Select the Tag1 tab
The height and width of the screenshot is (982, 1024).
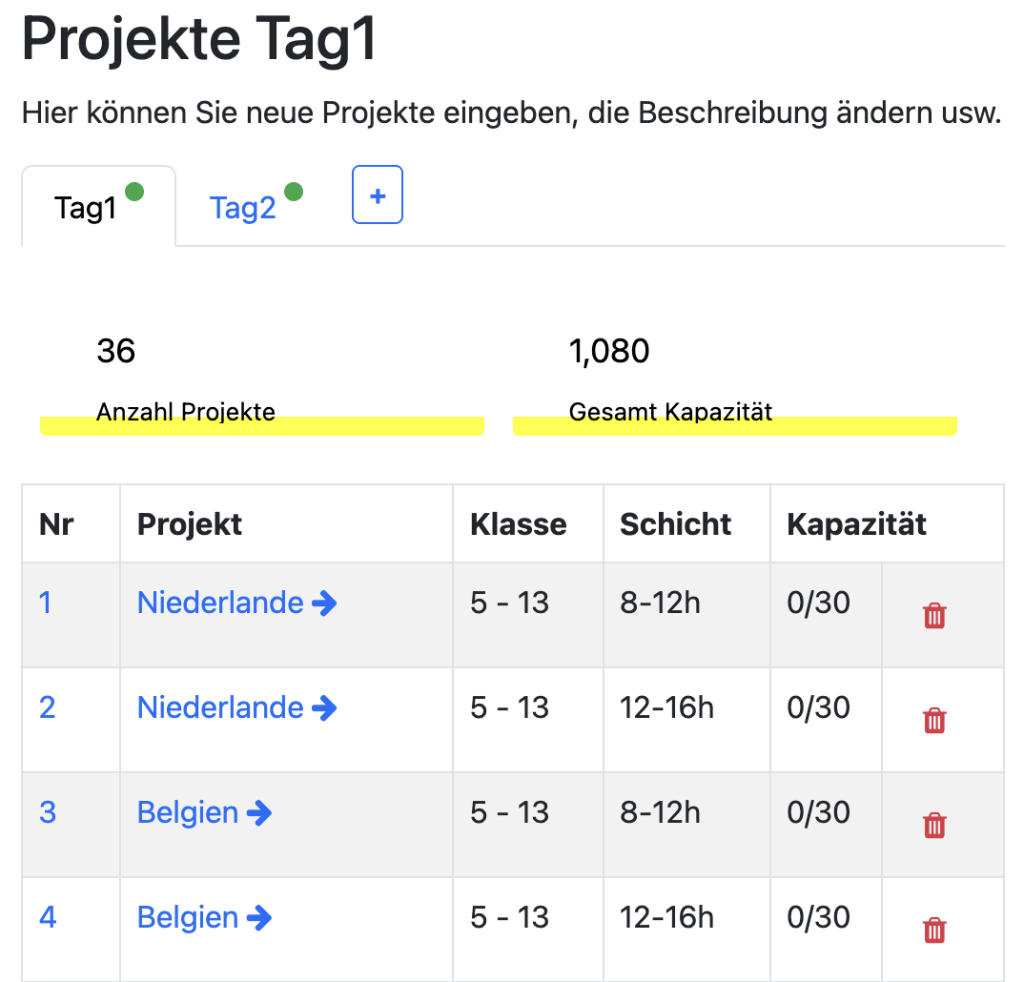(x=86, y=207)
